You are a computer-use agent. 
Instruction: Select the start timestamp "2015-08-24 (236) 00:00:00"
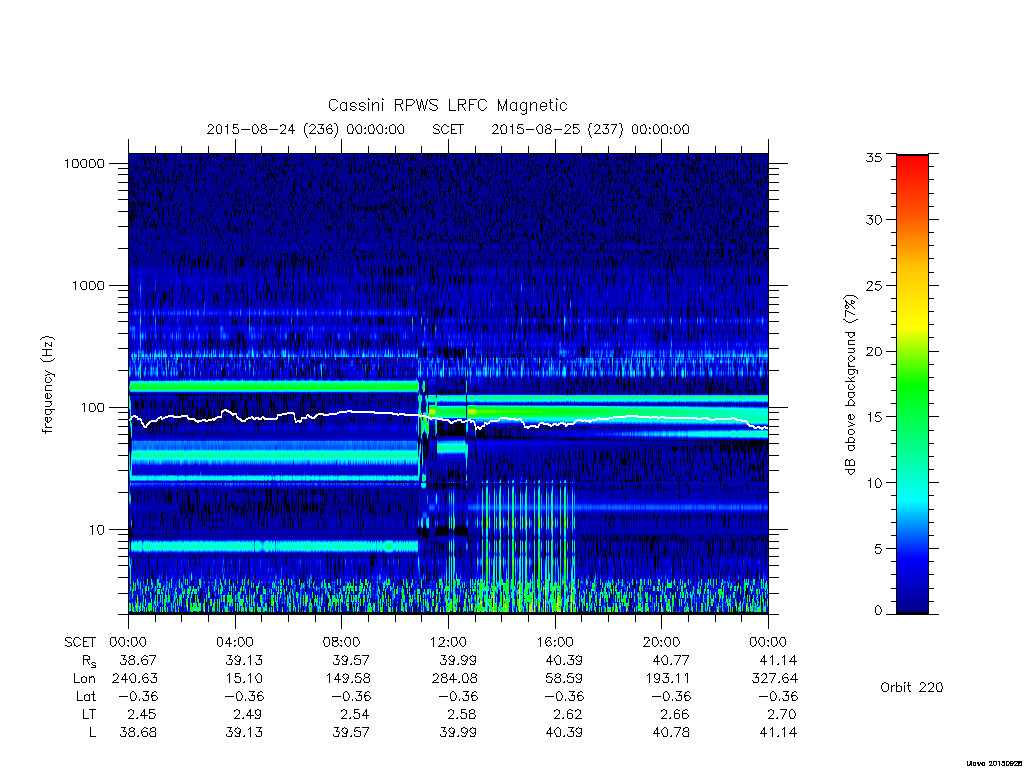(306, 129)
